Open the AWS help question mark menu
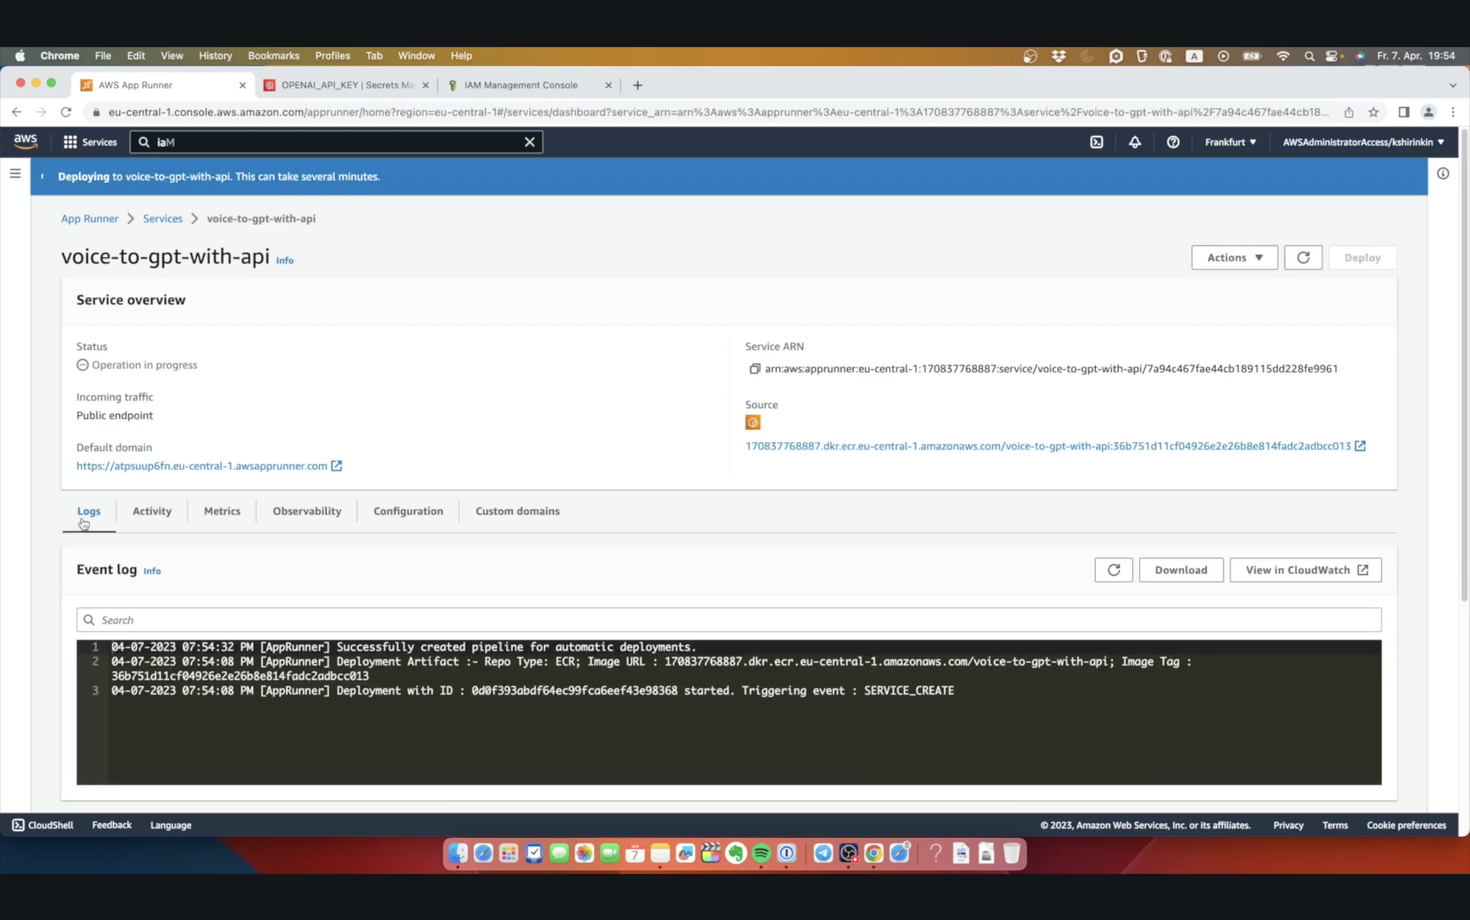 1173,142
